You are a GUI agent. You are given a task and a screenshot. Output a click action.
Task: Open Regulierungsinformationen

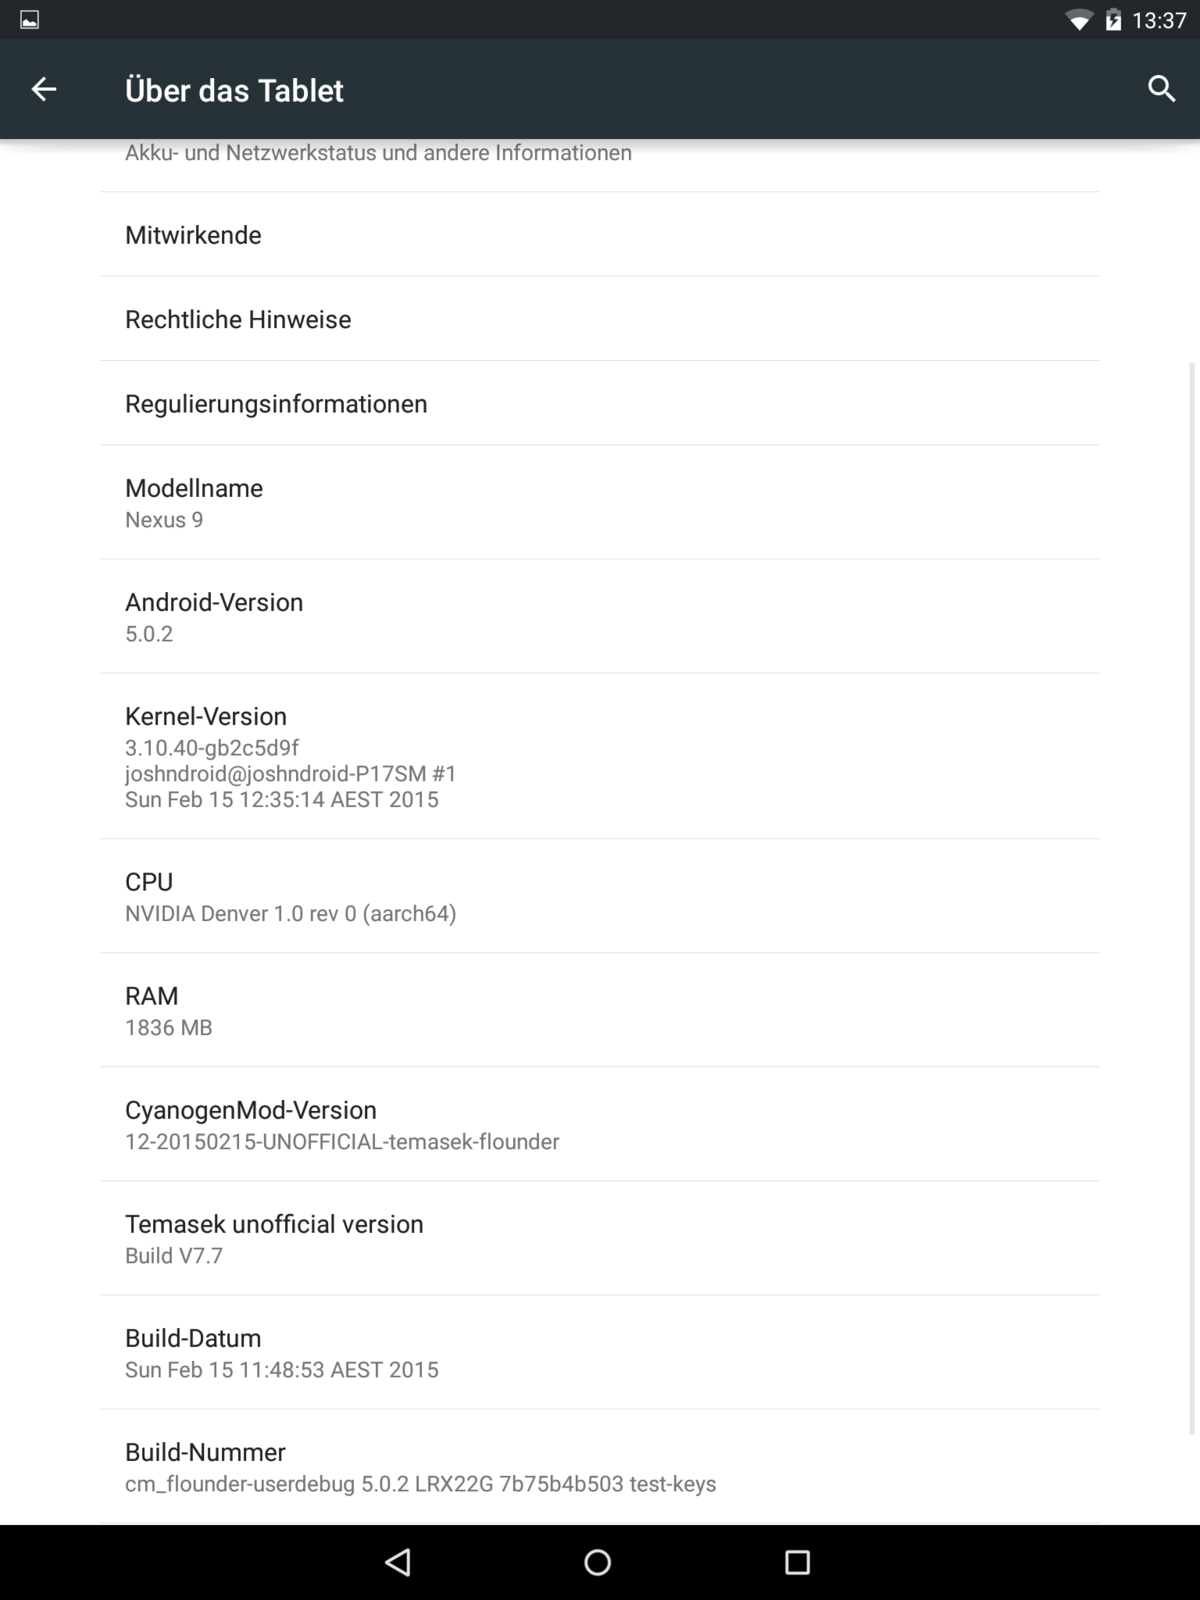click(x=600, y=403)
